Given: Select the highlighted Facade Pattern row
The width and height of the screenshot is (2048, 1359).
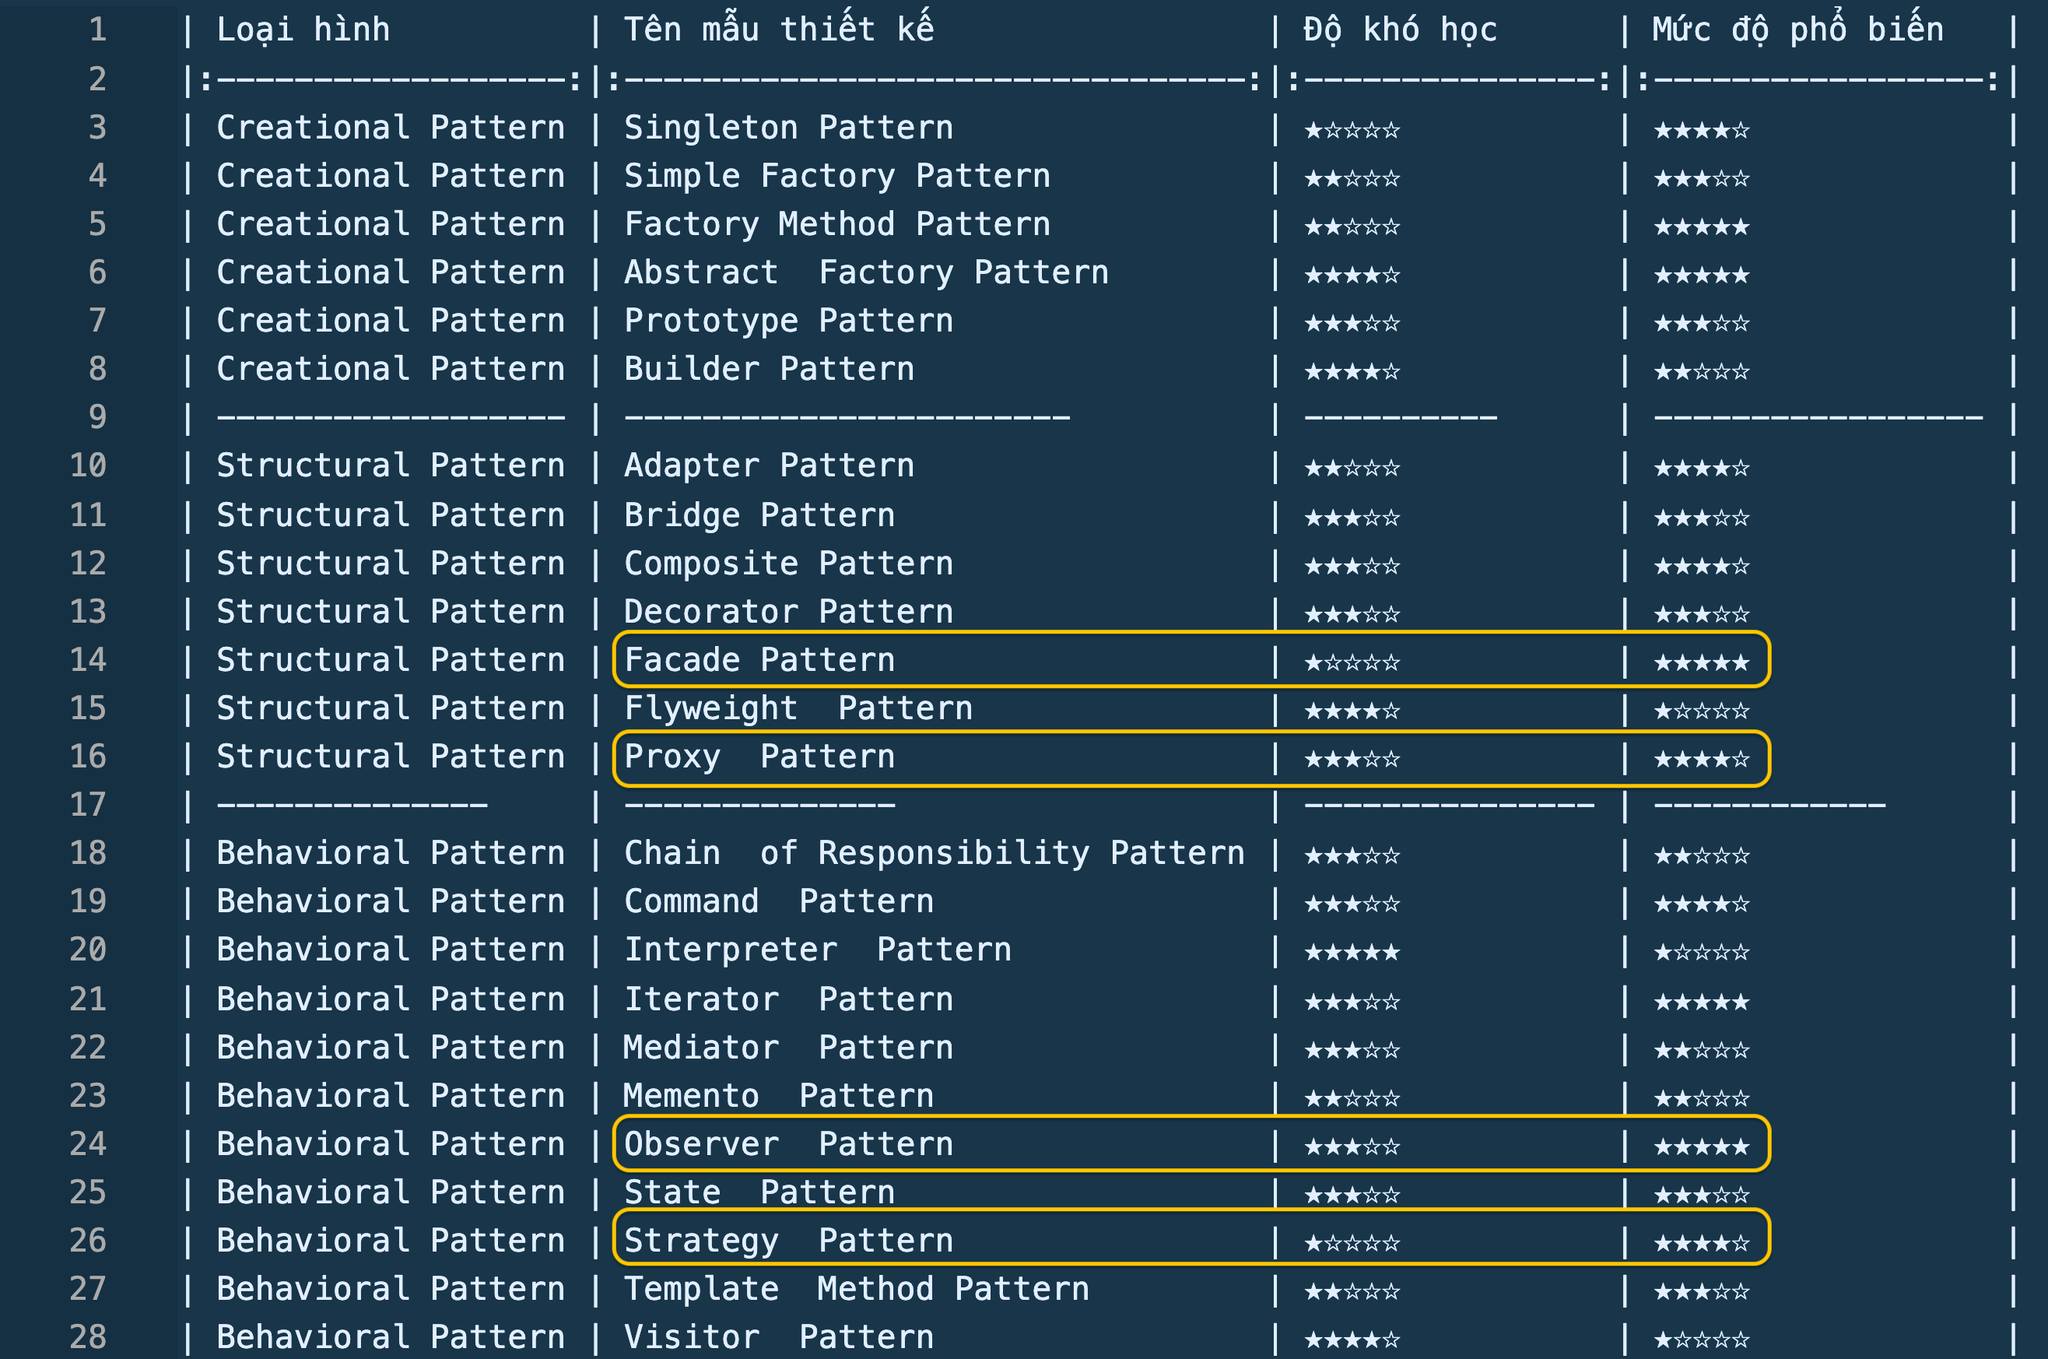Looking at the screenshot, I should [x=1191, y=660].
